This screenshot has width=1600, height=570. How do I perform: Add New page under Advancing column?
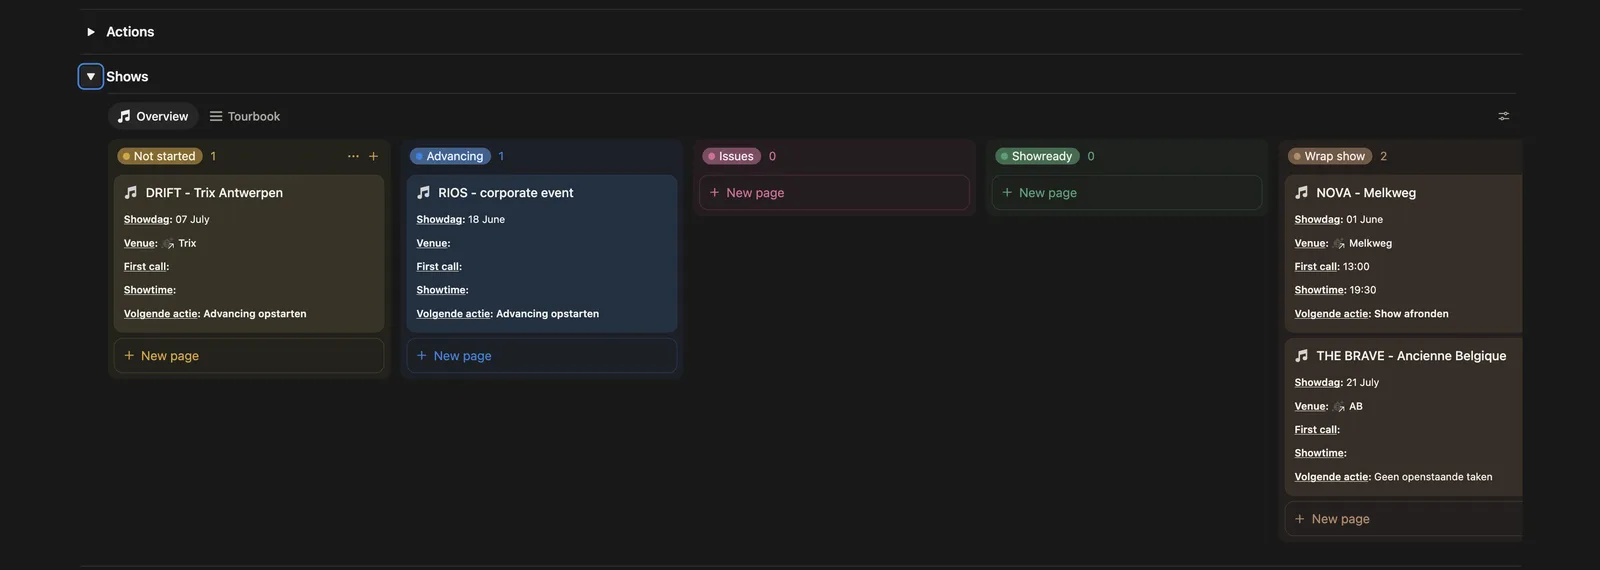point(542,355)
